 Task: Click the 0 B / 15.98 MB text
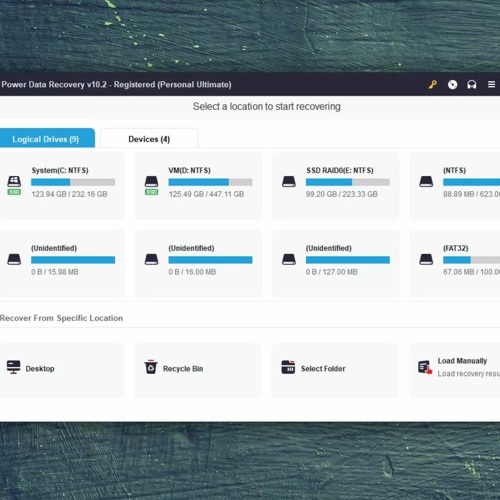coord(55,272)
